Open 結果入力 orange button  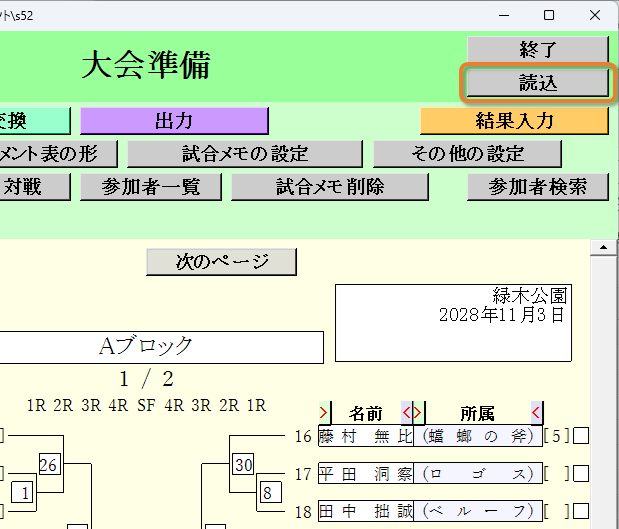pos(514,120)
